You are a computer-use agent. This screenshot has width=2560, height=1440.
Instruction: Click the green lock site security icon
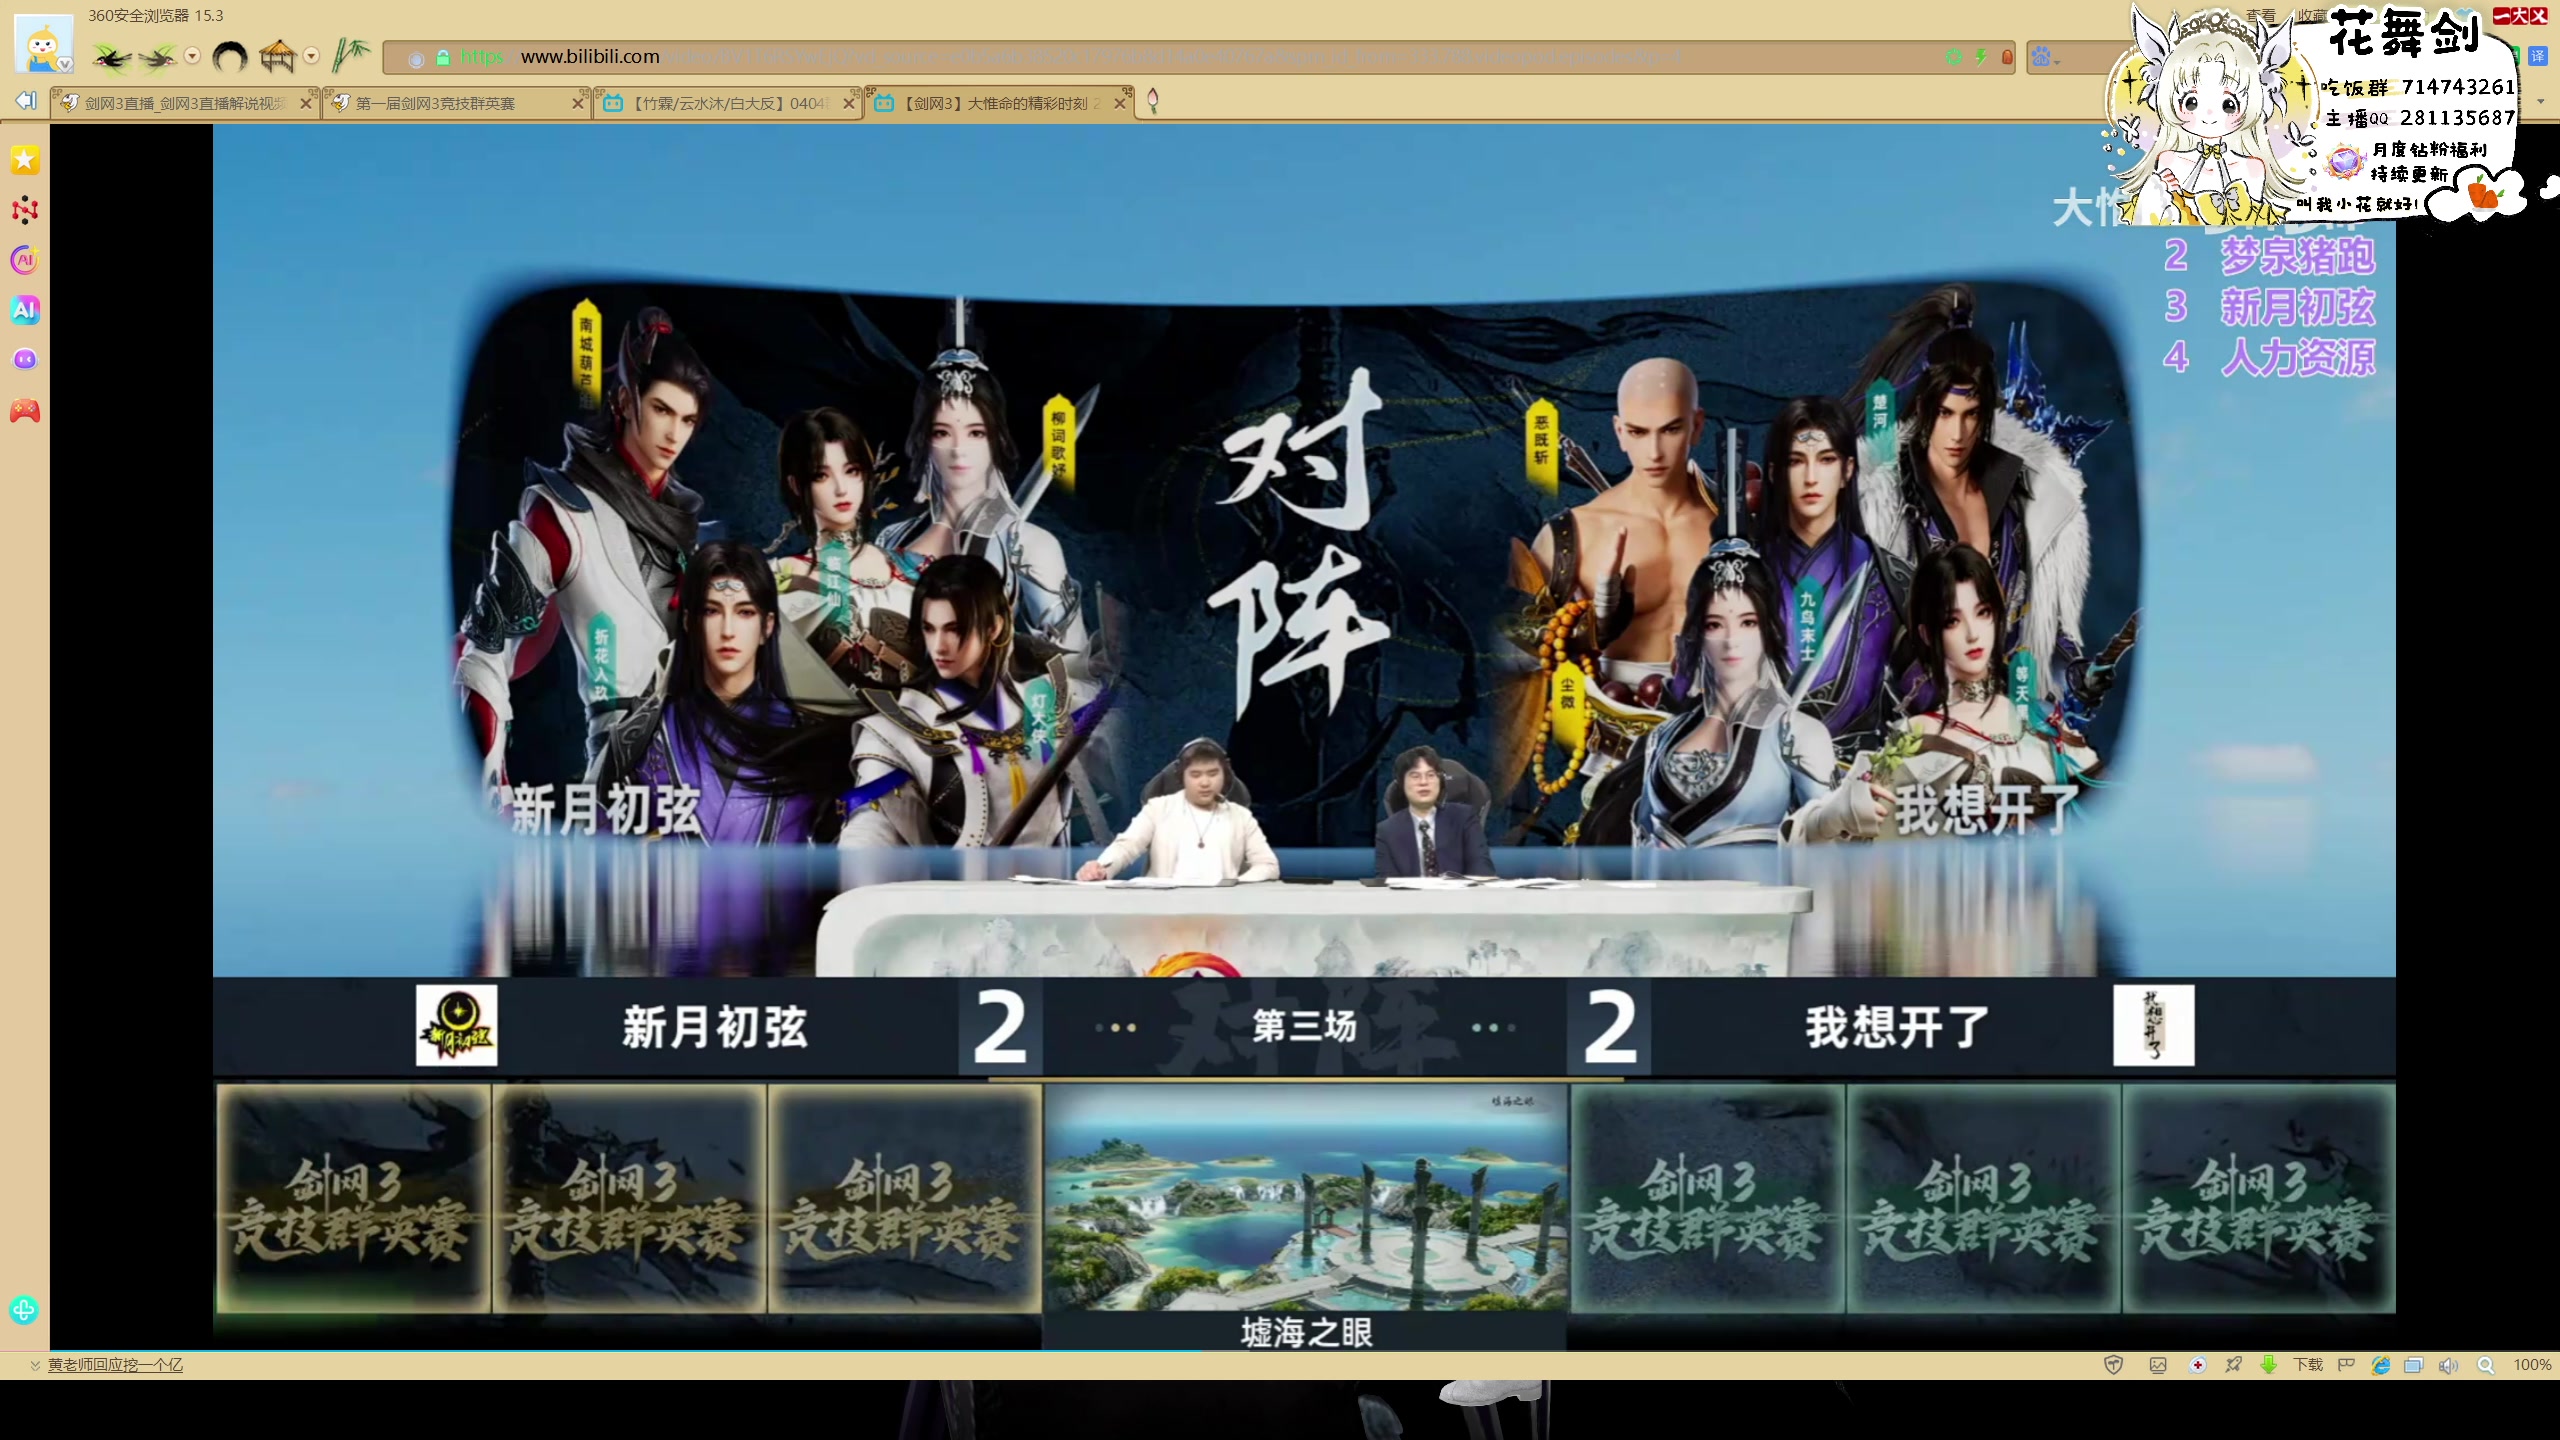tap(443, 58)
